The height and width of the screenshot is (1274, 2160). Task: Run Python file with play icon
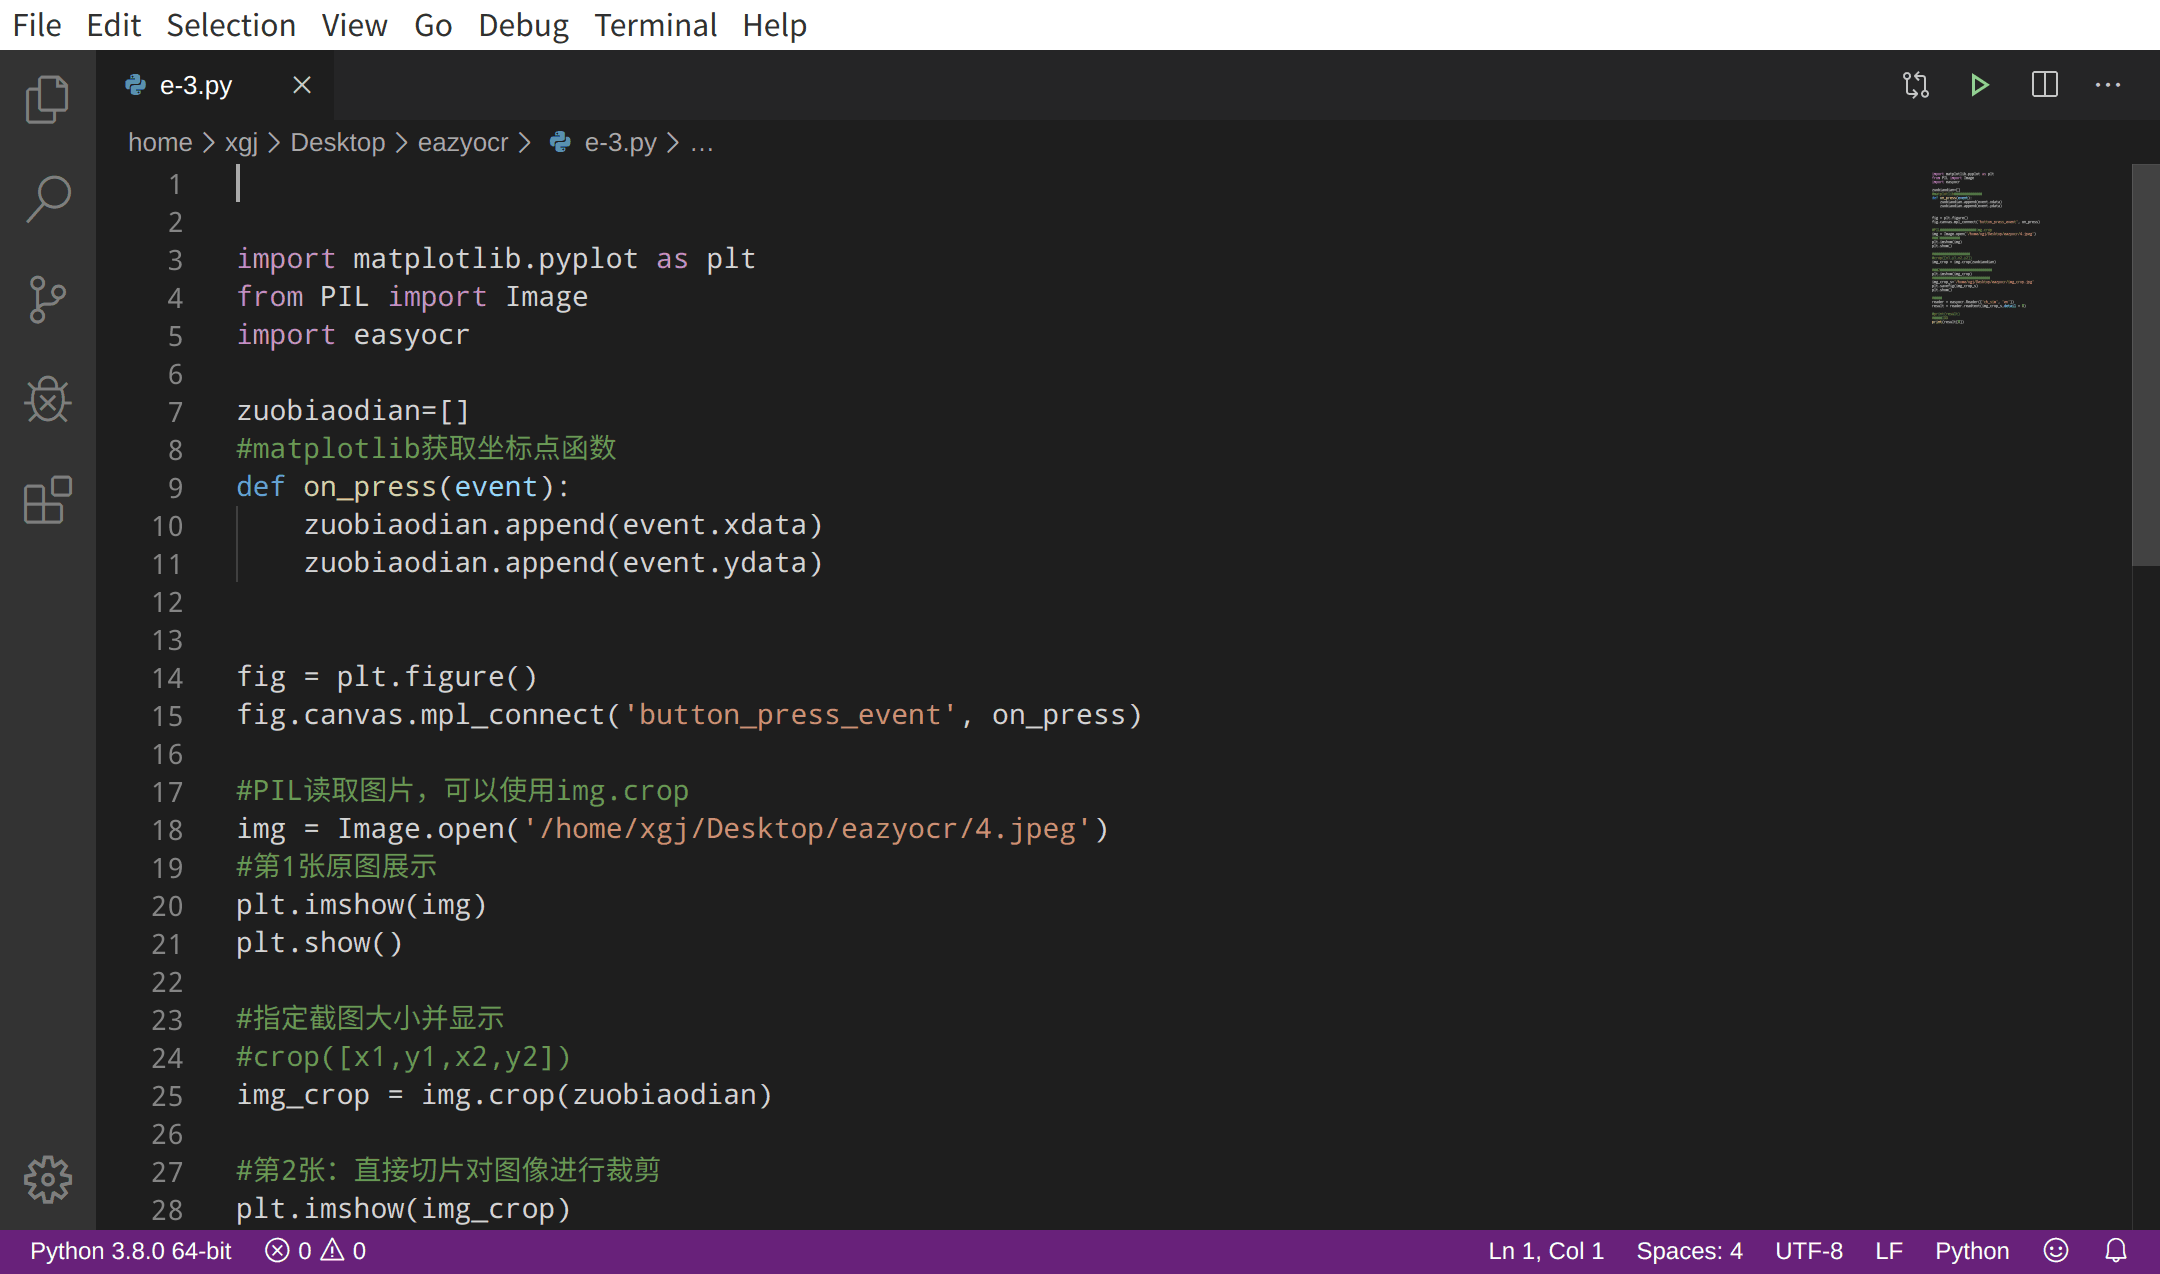1979,85
